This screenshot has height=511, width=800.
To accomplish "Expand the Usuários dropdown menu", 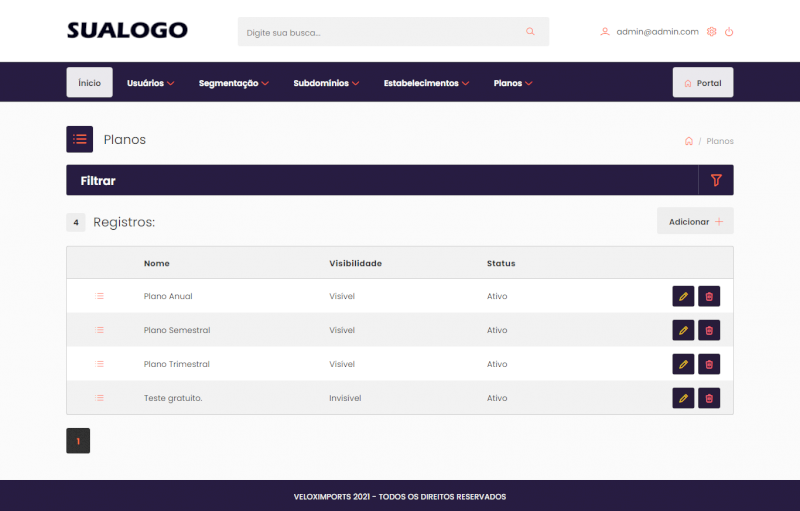I will 150,83.
